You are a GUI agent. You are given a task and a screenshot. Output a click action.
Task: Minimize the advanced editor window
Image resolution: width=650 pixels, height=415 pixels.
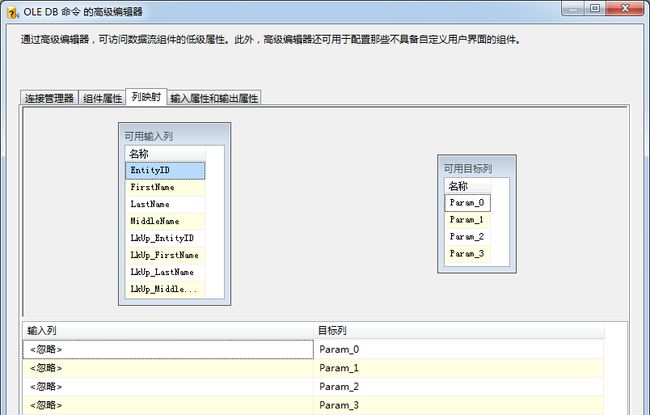(574, 8)
